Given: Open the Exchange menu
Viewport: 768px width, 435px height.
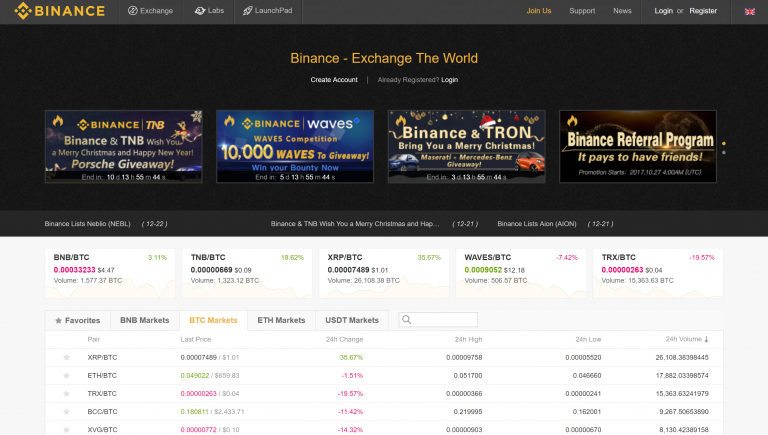Looking at the screenshot, I should (150, 11).
